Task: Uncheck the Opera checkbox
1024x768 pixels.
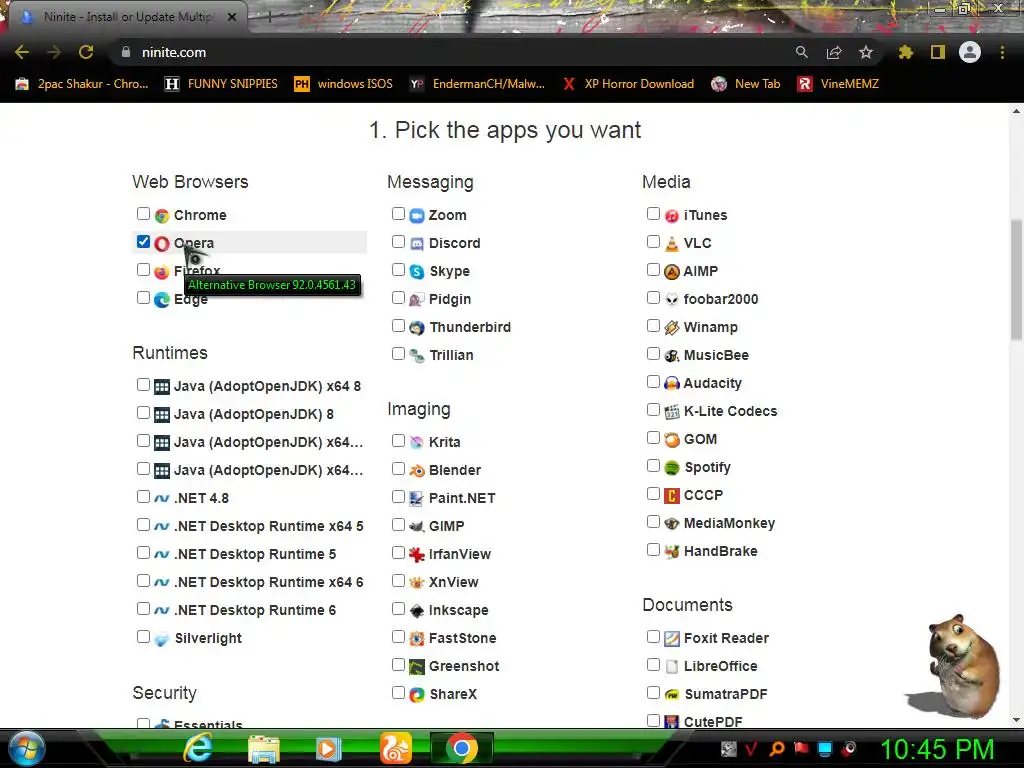Action: tap(143, 242)
